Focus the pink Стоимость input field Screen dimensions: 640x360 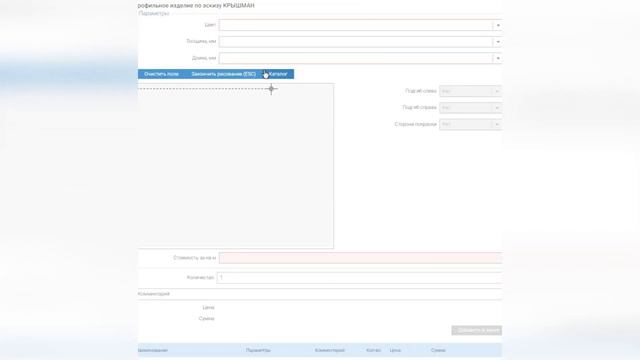coord(360,258)
